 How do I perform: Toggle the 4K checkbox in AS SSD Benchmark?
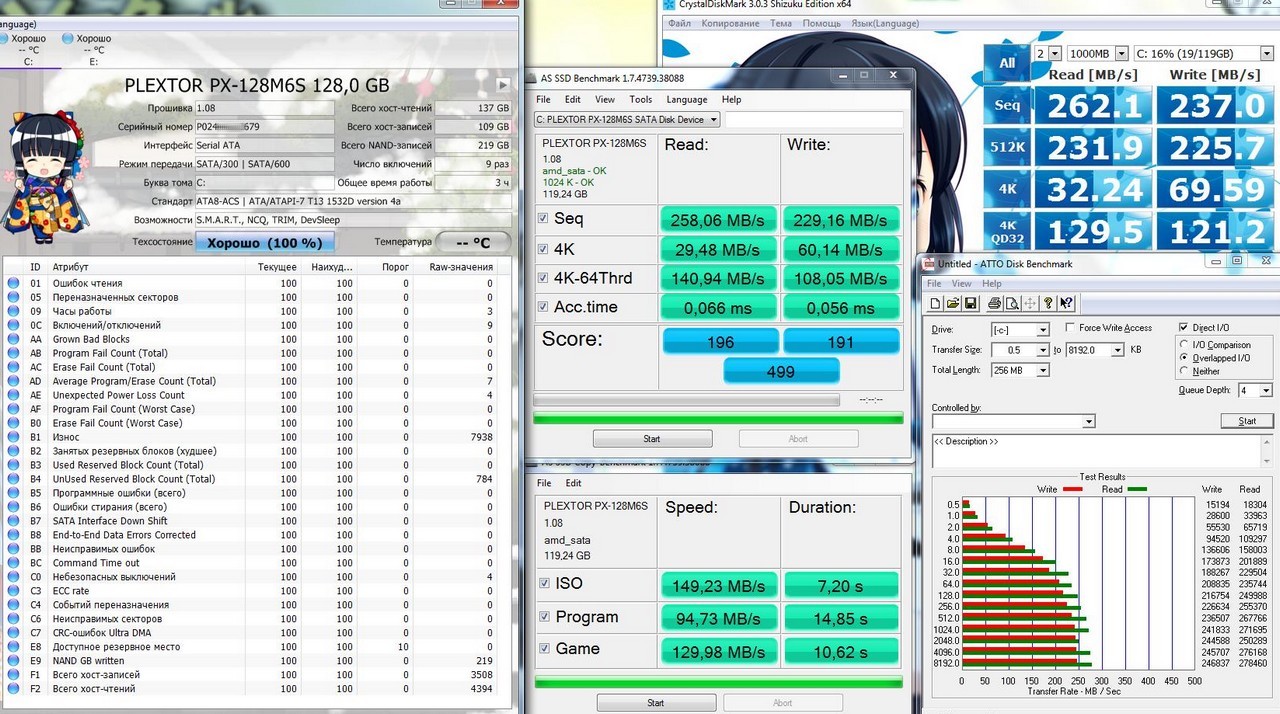point(543,249)
